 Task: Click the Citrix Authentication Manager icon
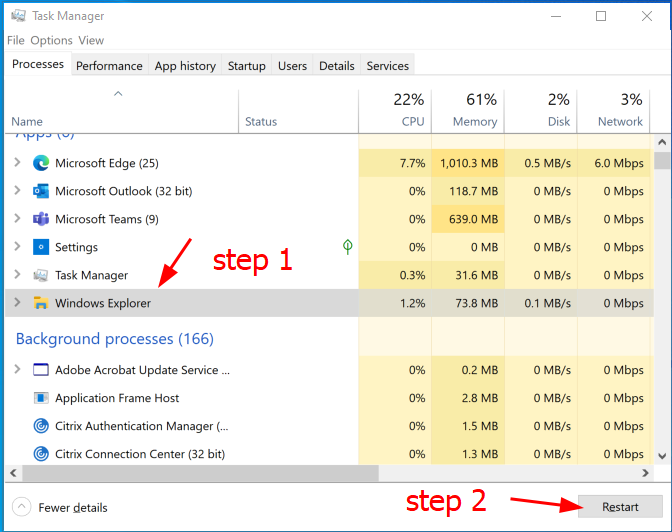[x=41, y=426]
